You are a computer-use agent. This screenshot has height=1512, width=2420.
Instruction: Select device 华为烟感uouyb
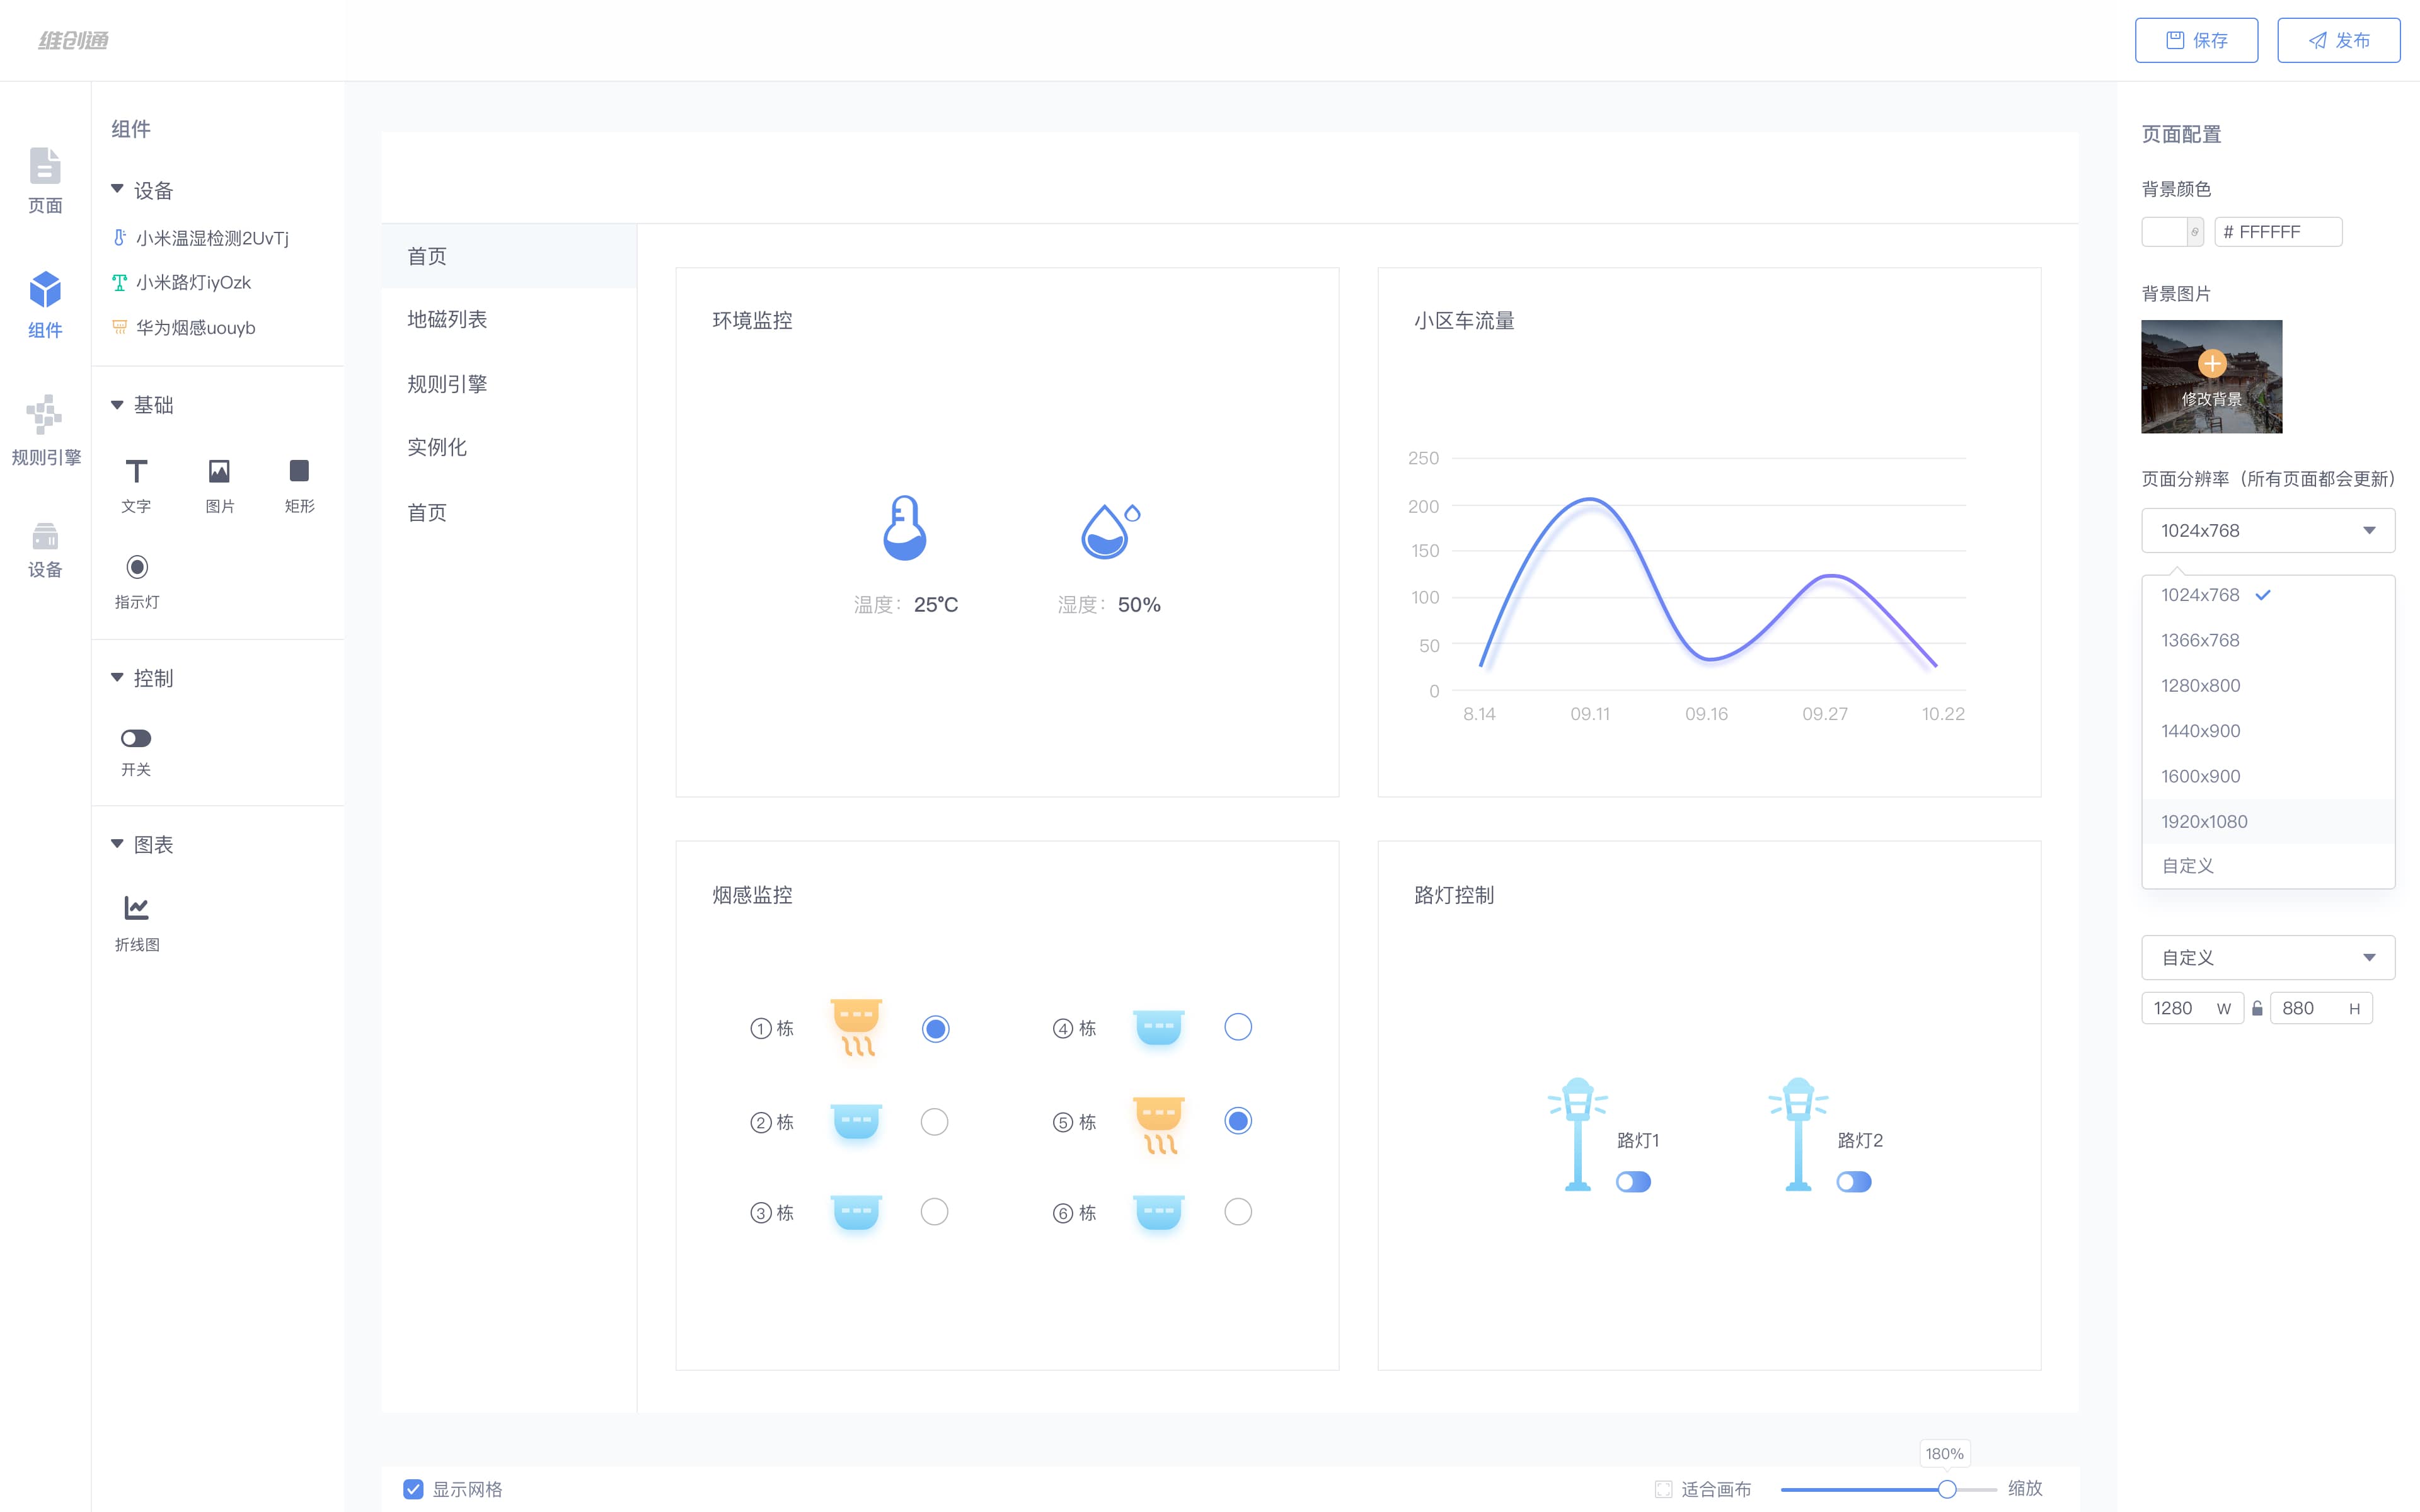click(x=183, y=328)
